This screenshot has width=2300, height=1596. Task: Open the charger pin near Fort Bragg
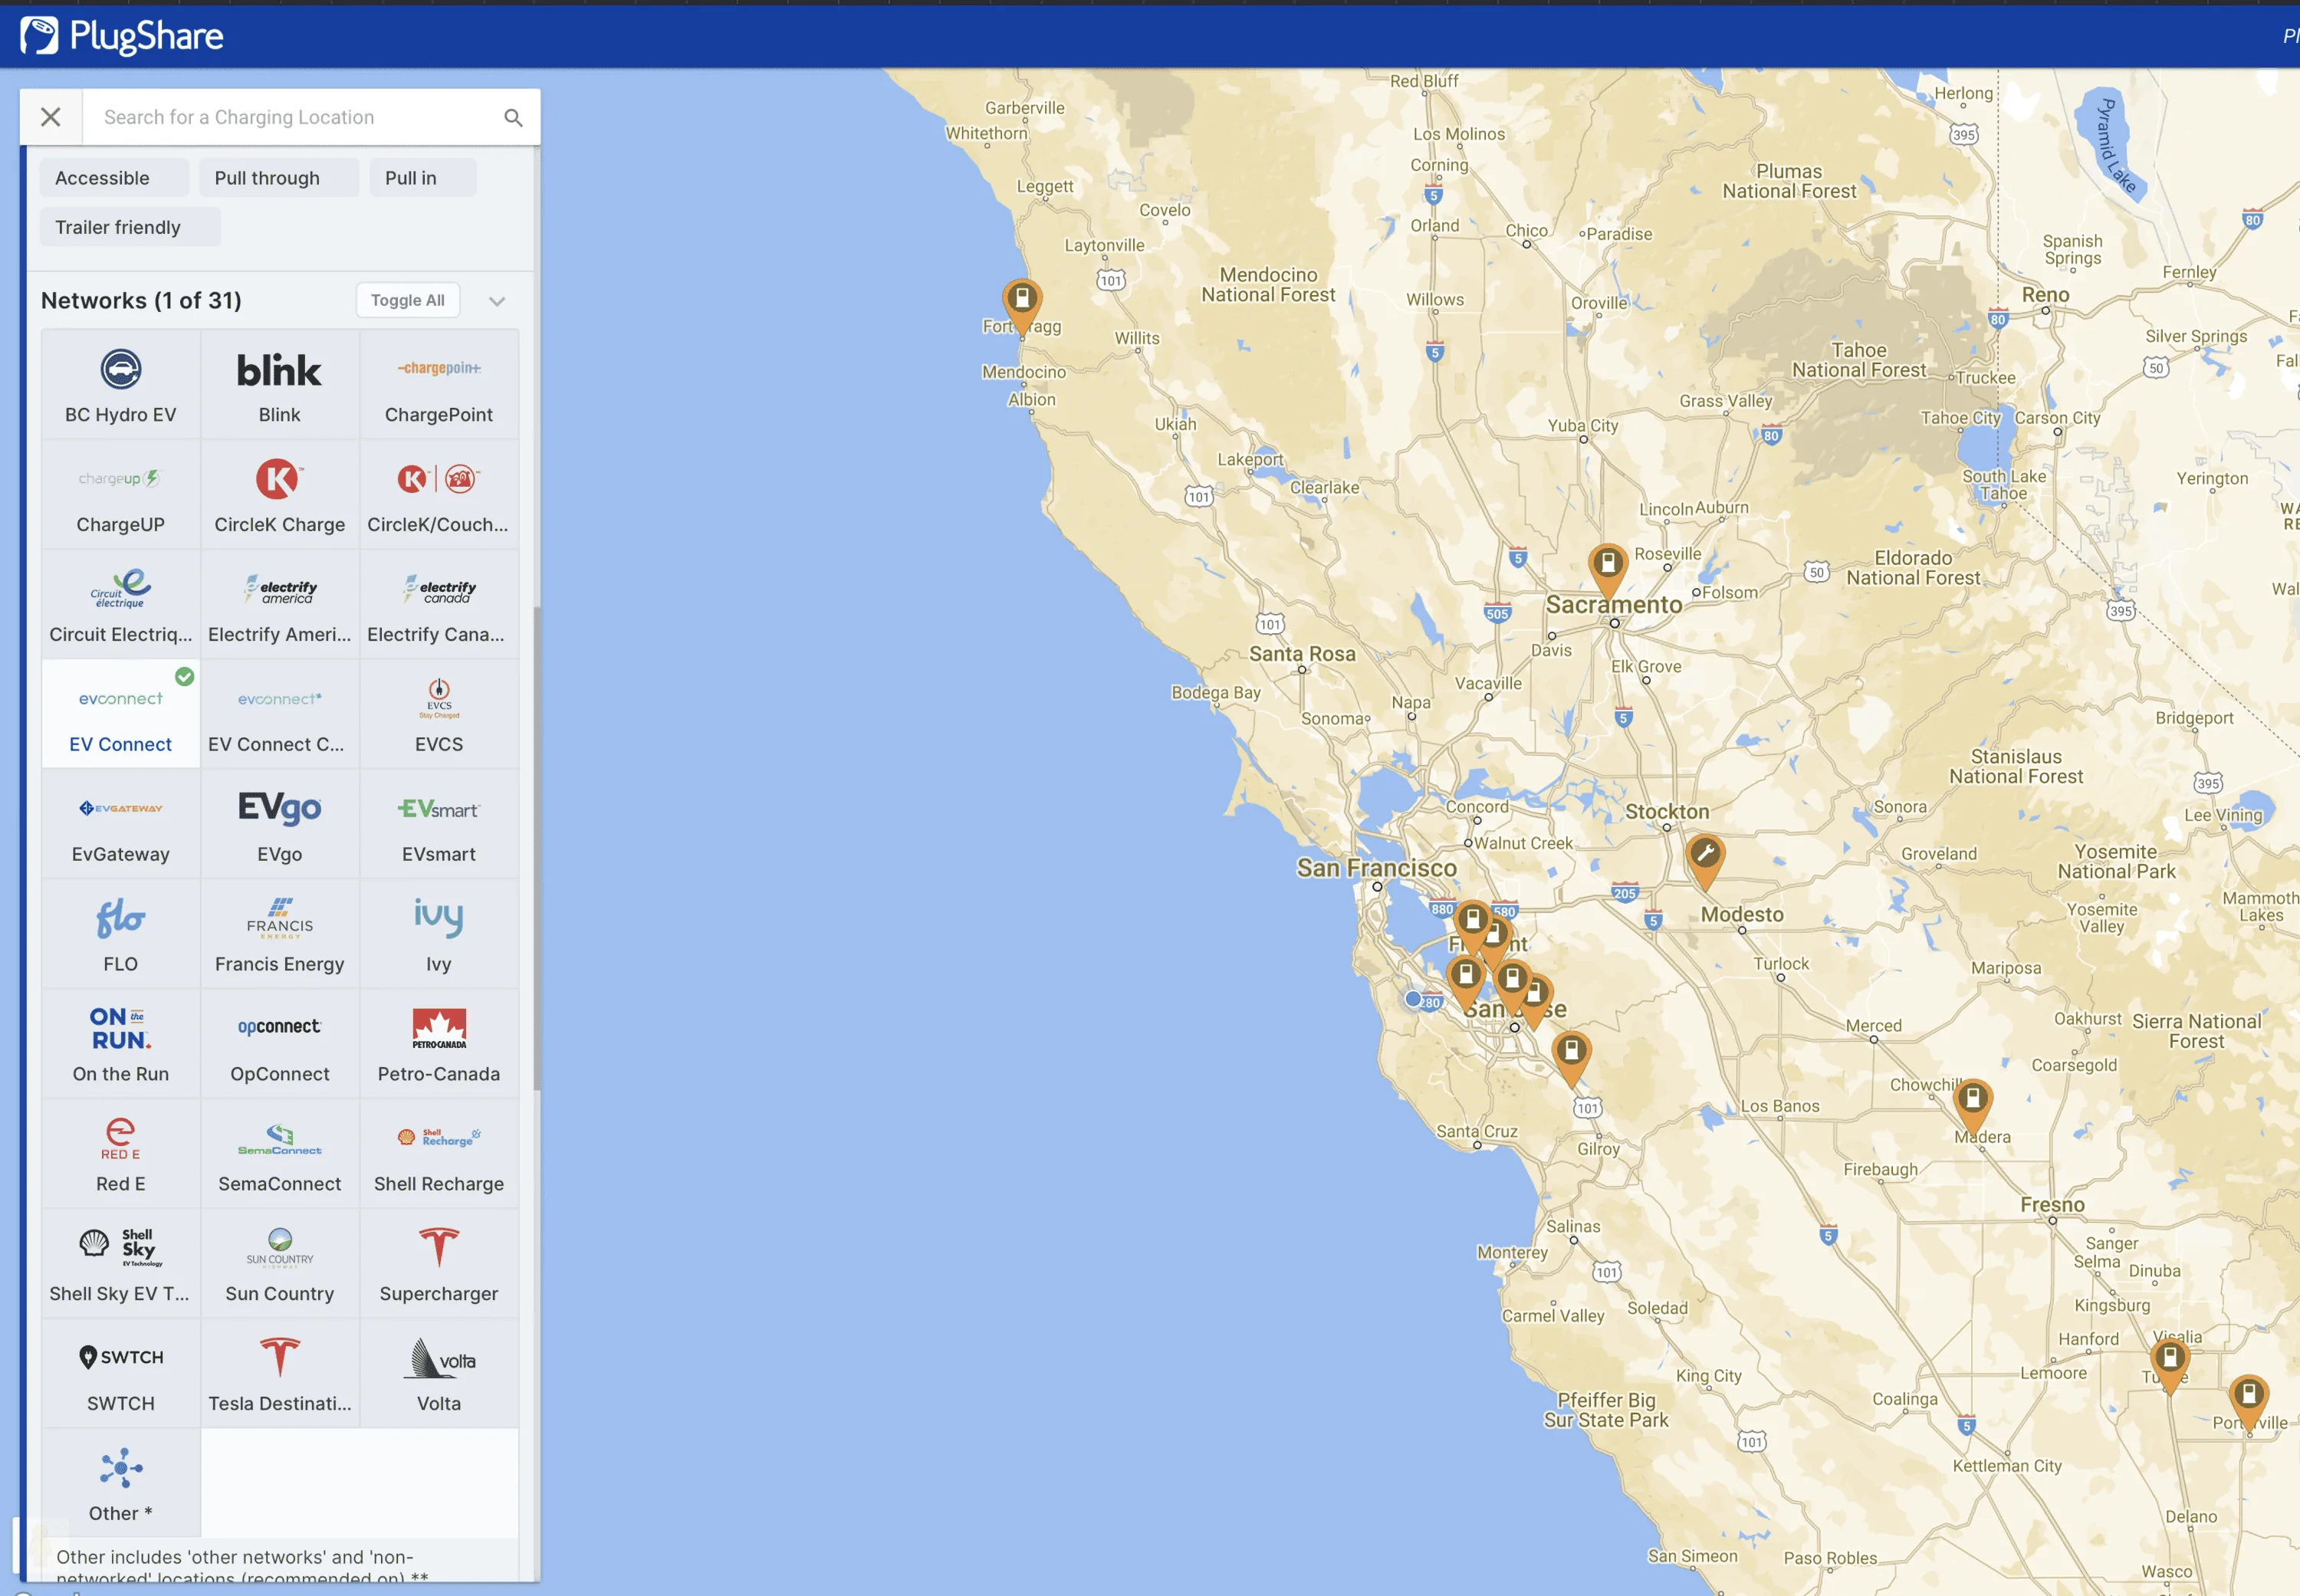1022,304
